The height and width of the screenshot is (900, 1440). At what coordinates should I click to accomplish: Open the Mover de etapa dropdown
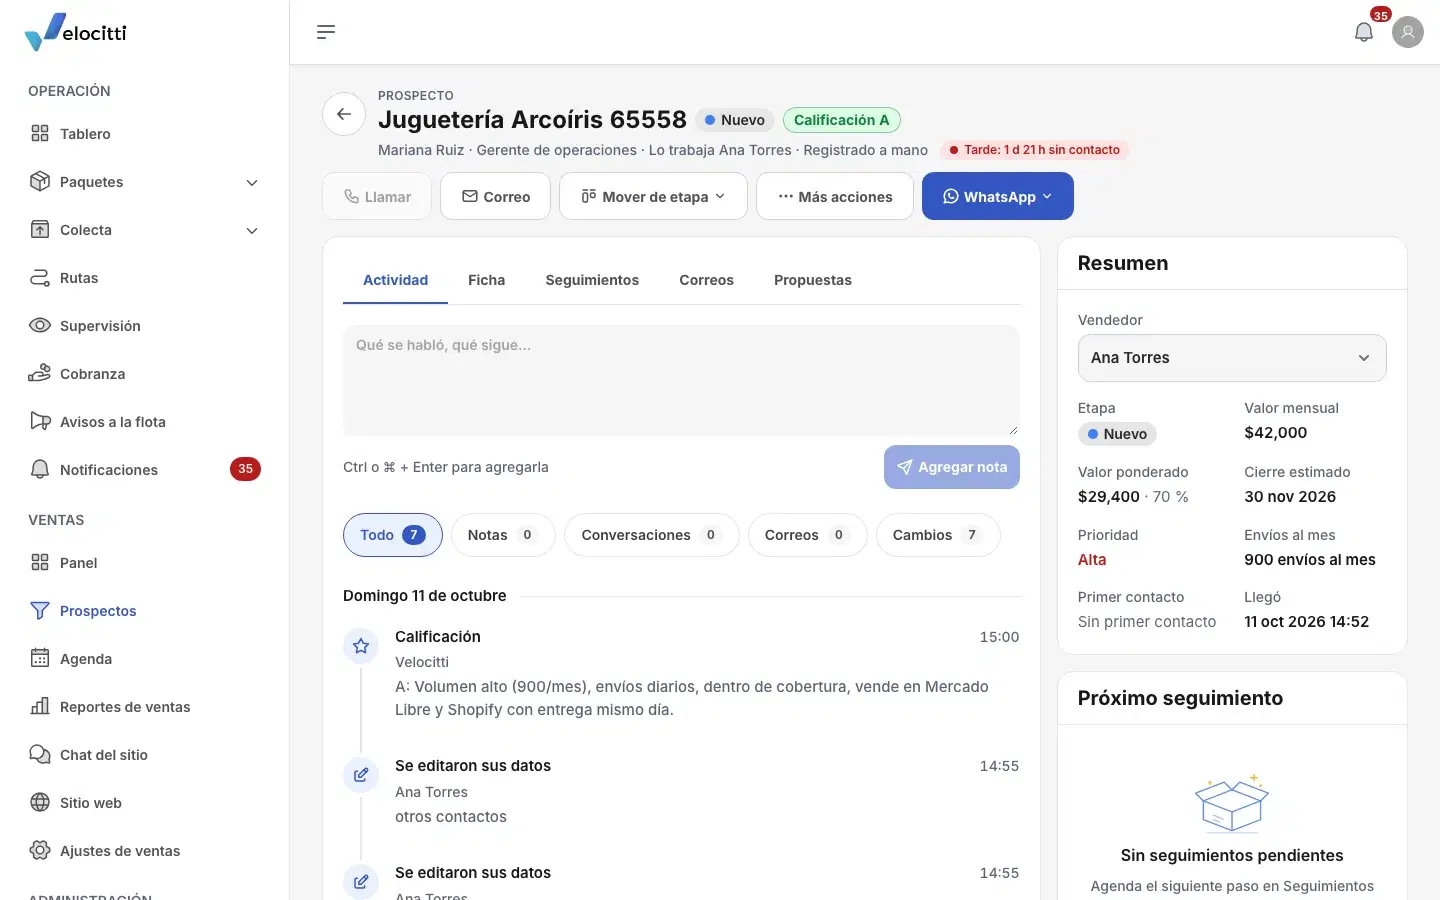pos(653,196)
